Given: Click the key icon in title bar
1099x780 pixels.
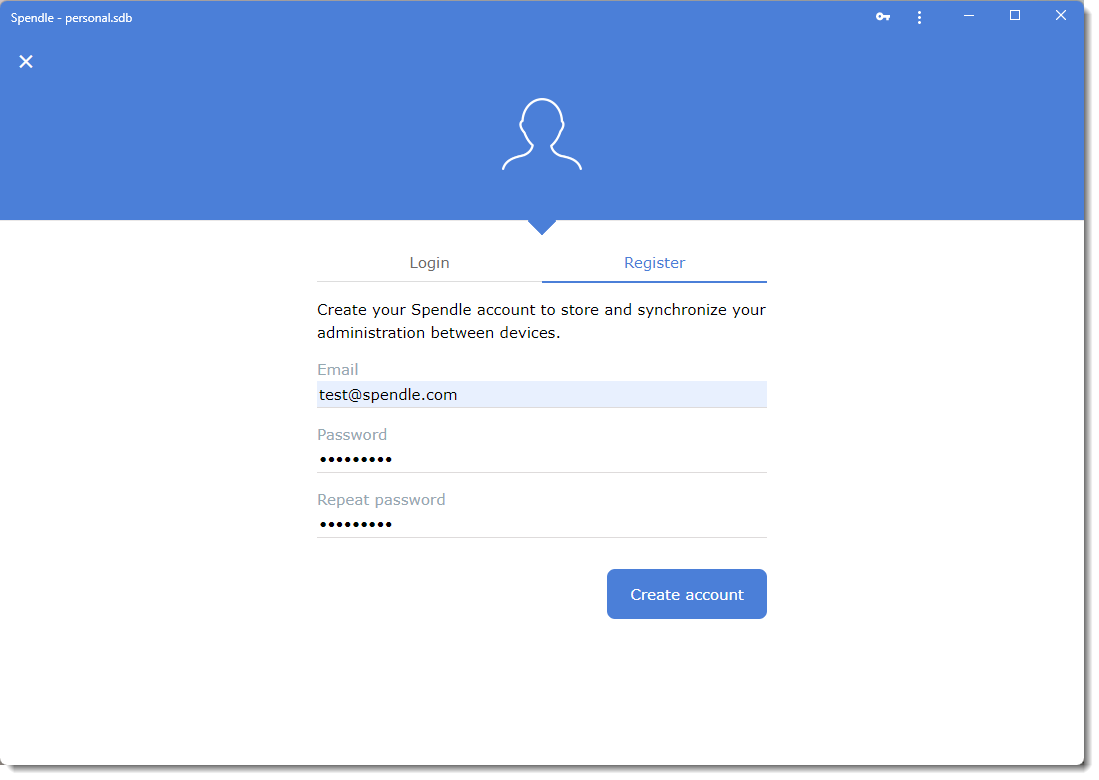Looking at the screenshot, I should point(882,17).
